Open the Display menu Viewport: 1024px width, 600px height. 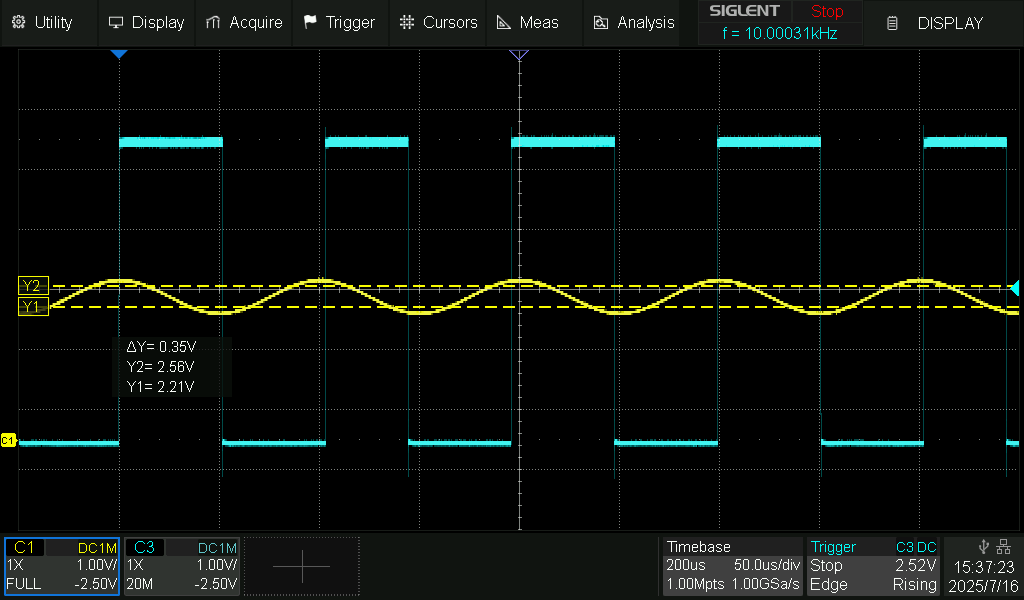click(147, 22)
